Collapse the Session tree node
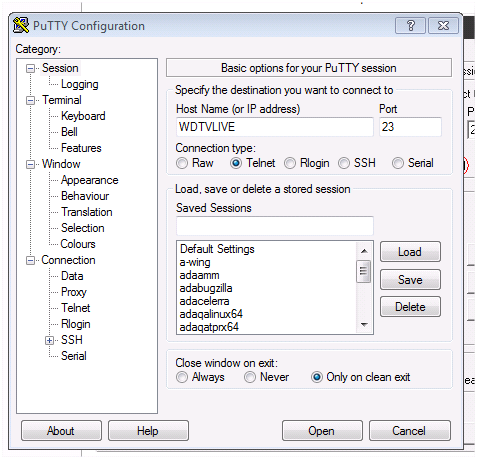Image resolution: width=477 pixels, height=459 pixels. click(x=30, y=69)
